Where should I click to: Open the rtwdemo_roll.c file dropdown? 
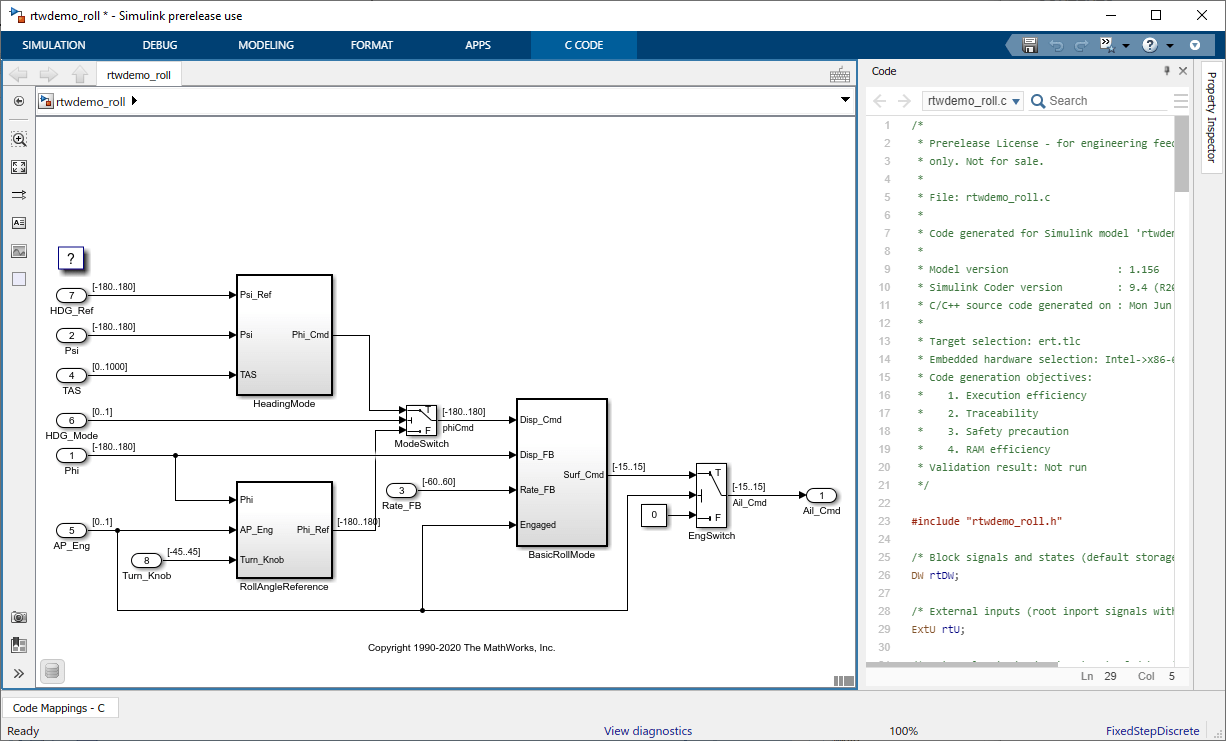tap(972, 101)
